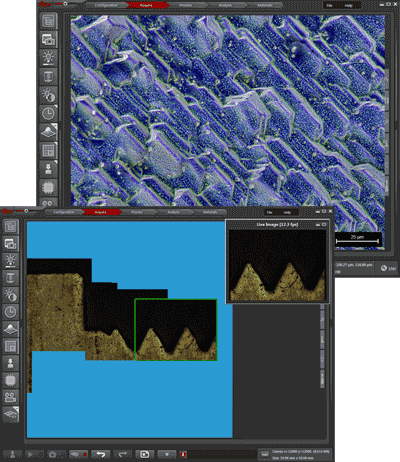Switch to Configuration tab in front window
Viewport: 400px width, 462px height.
64,212
